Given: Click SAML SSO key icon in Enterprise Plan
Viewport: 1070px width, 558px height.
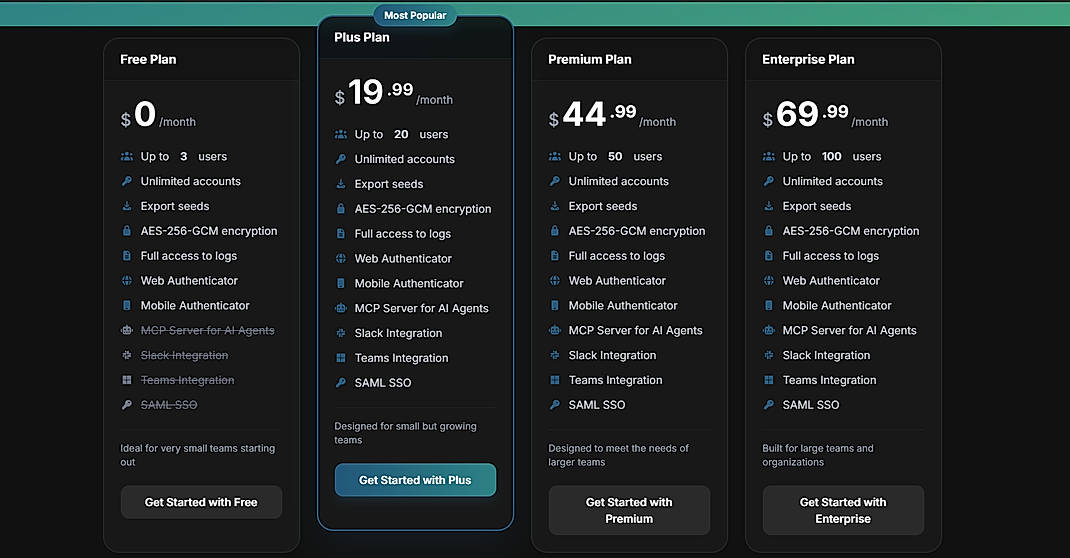Looking at the screenshot, I should click(768, 405).
